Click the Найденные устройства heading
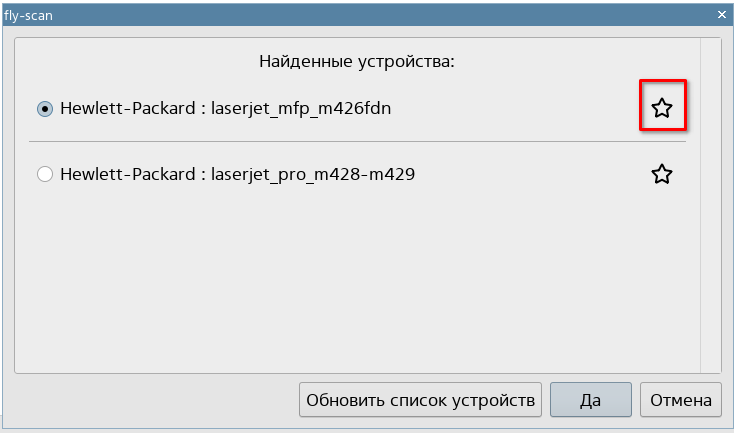Viewport: 735px width, 433px height. (x=357, y=62)
